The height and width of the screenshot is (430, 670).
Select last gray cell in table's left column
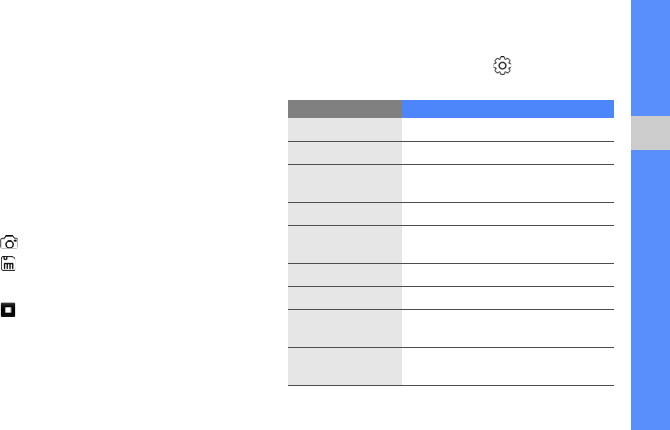tap(344, 365)
